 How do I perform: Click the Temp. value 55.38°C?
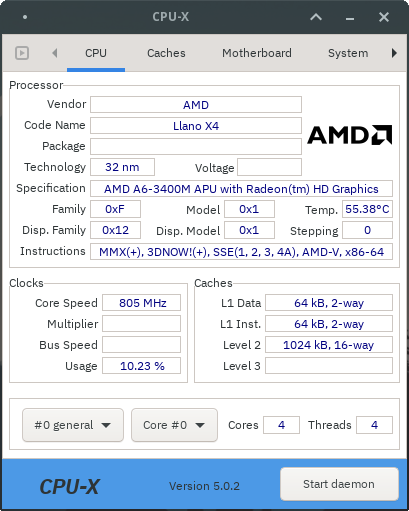click(367, 209)
